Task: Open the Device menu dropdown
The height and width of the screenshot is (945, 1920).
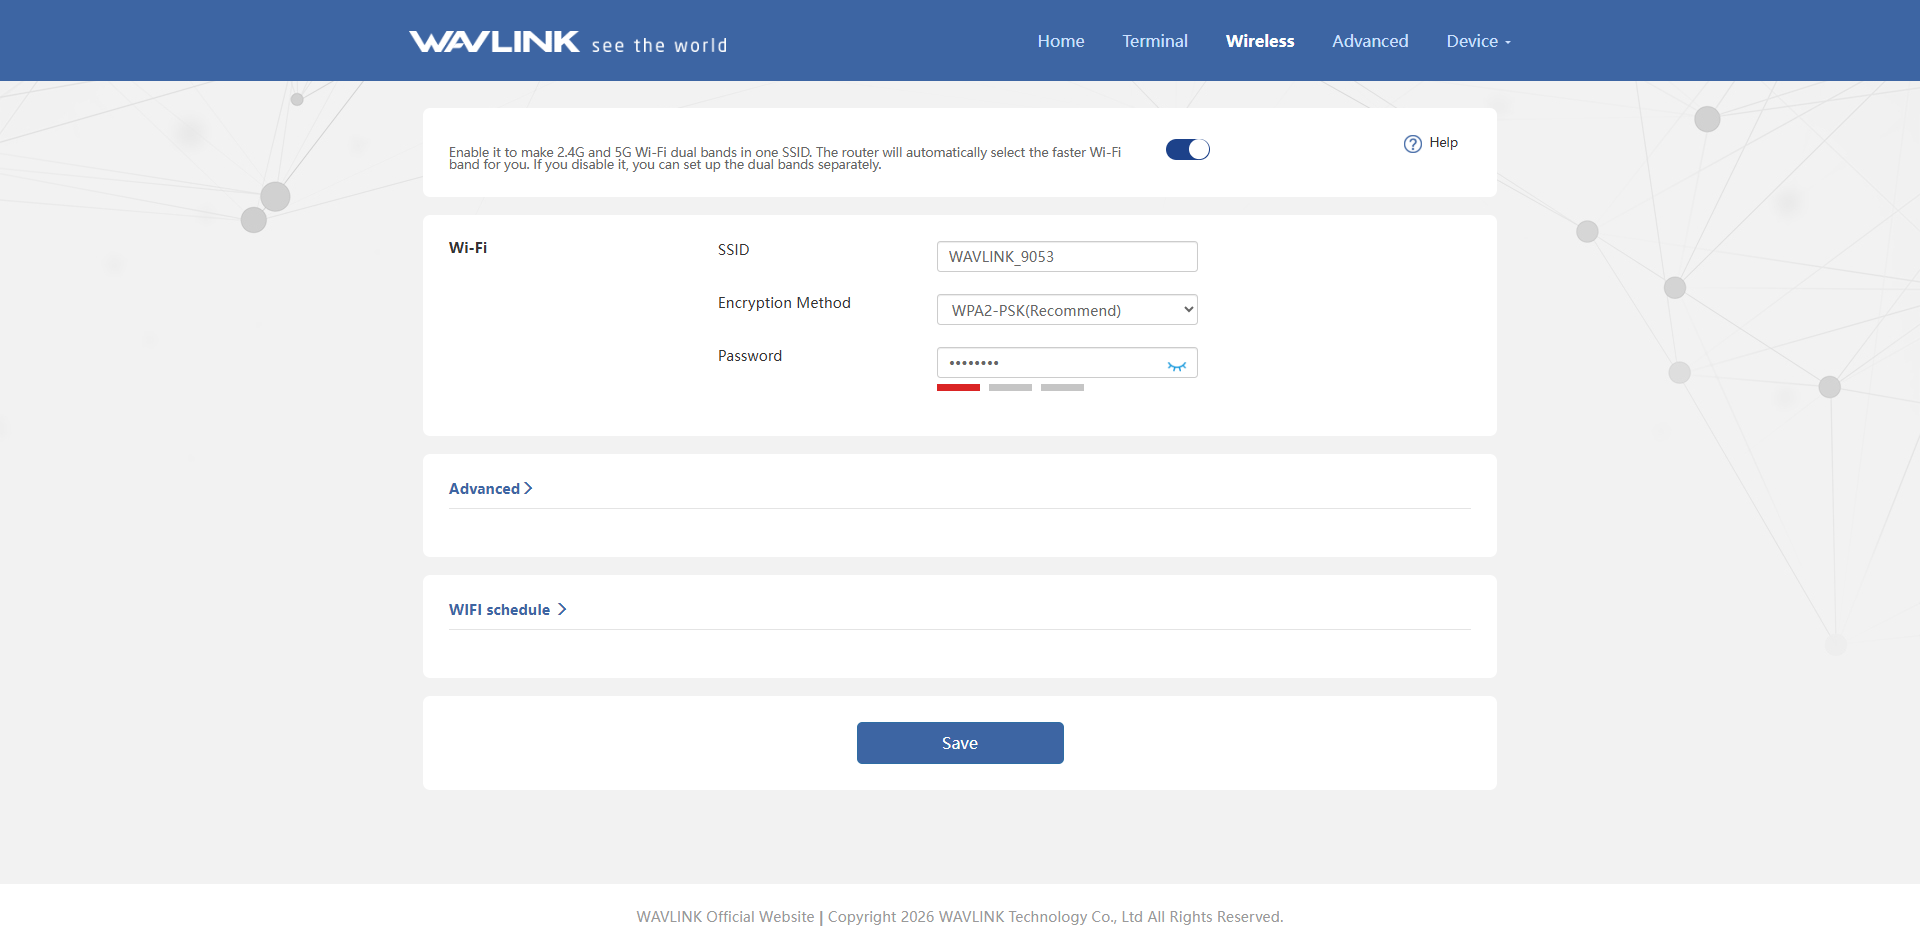Action: [x=1478, y=41]
